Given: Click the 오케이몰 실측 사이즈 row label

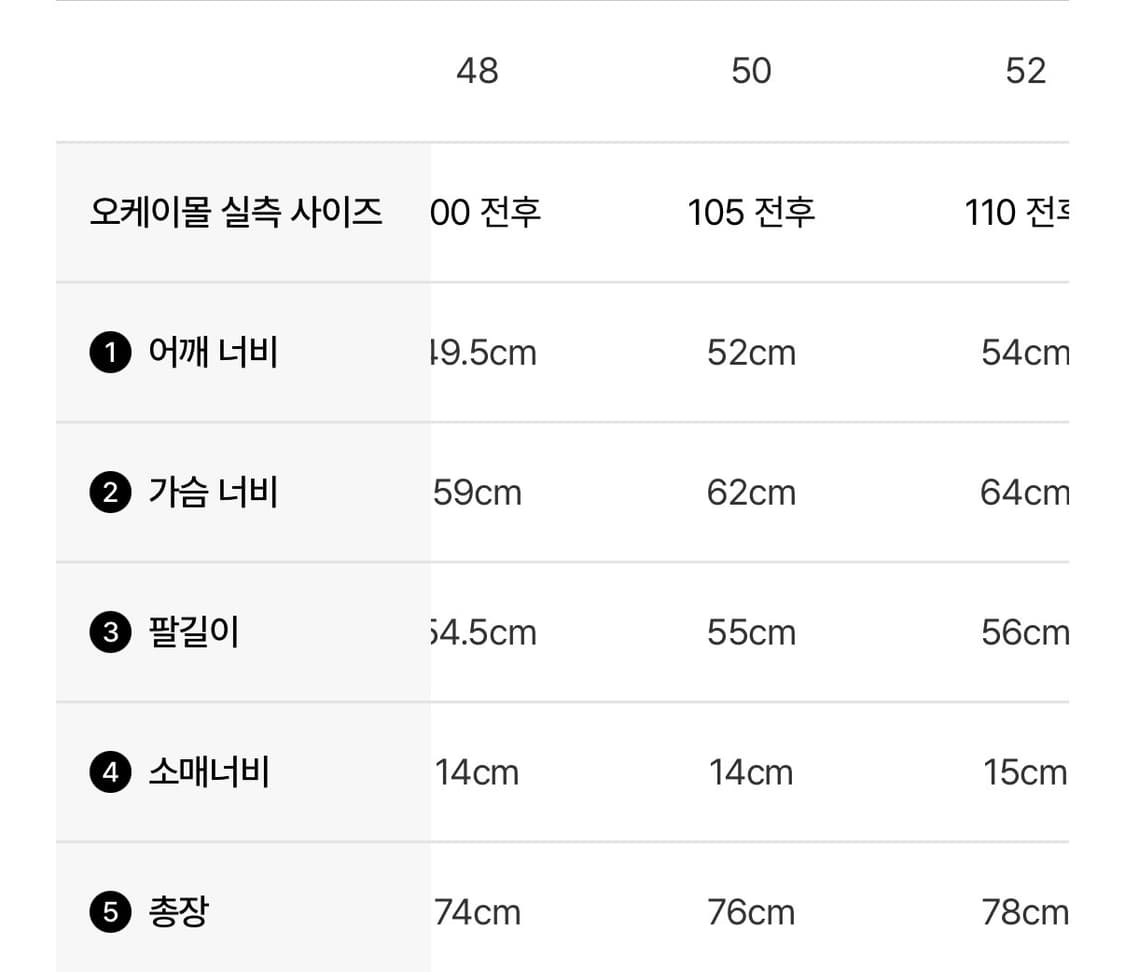Looking at the screenshot, I should (x=236, y=212).
